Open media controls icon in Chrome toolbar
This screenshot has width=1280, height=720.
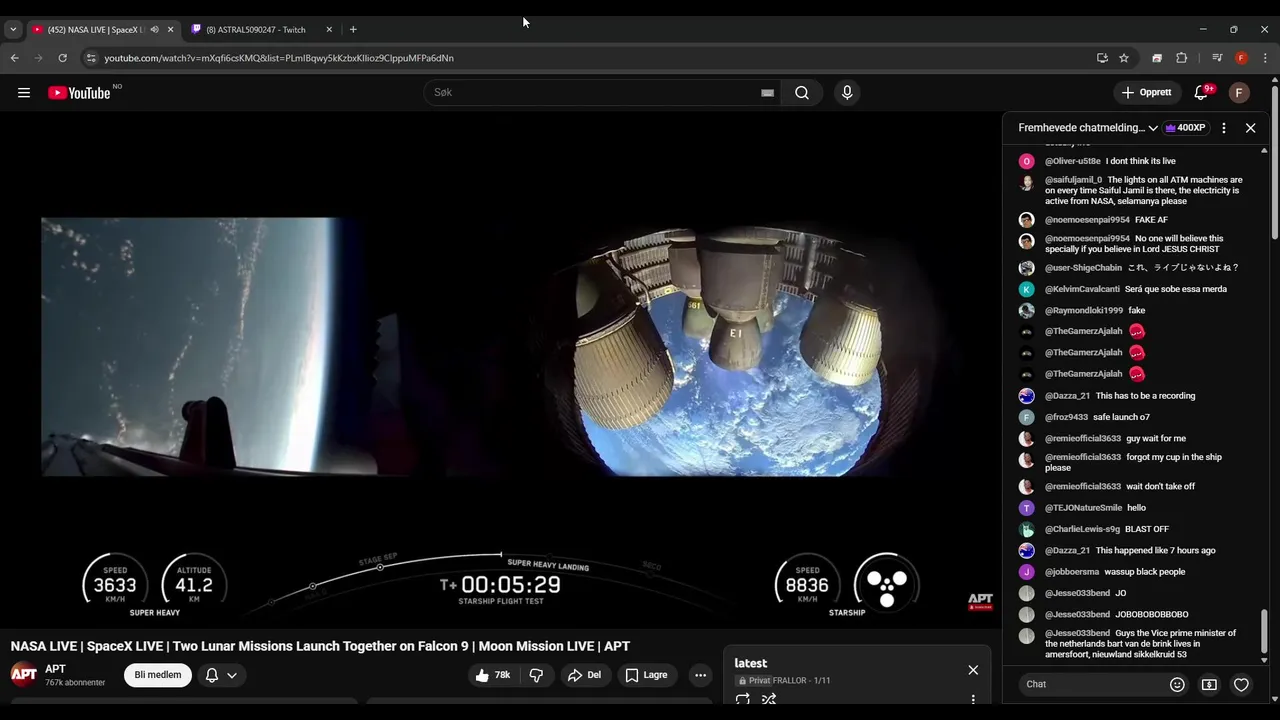[1217, 58]
